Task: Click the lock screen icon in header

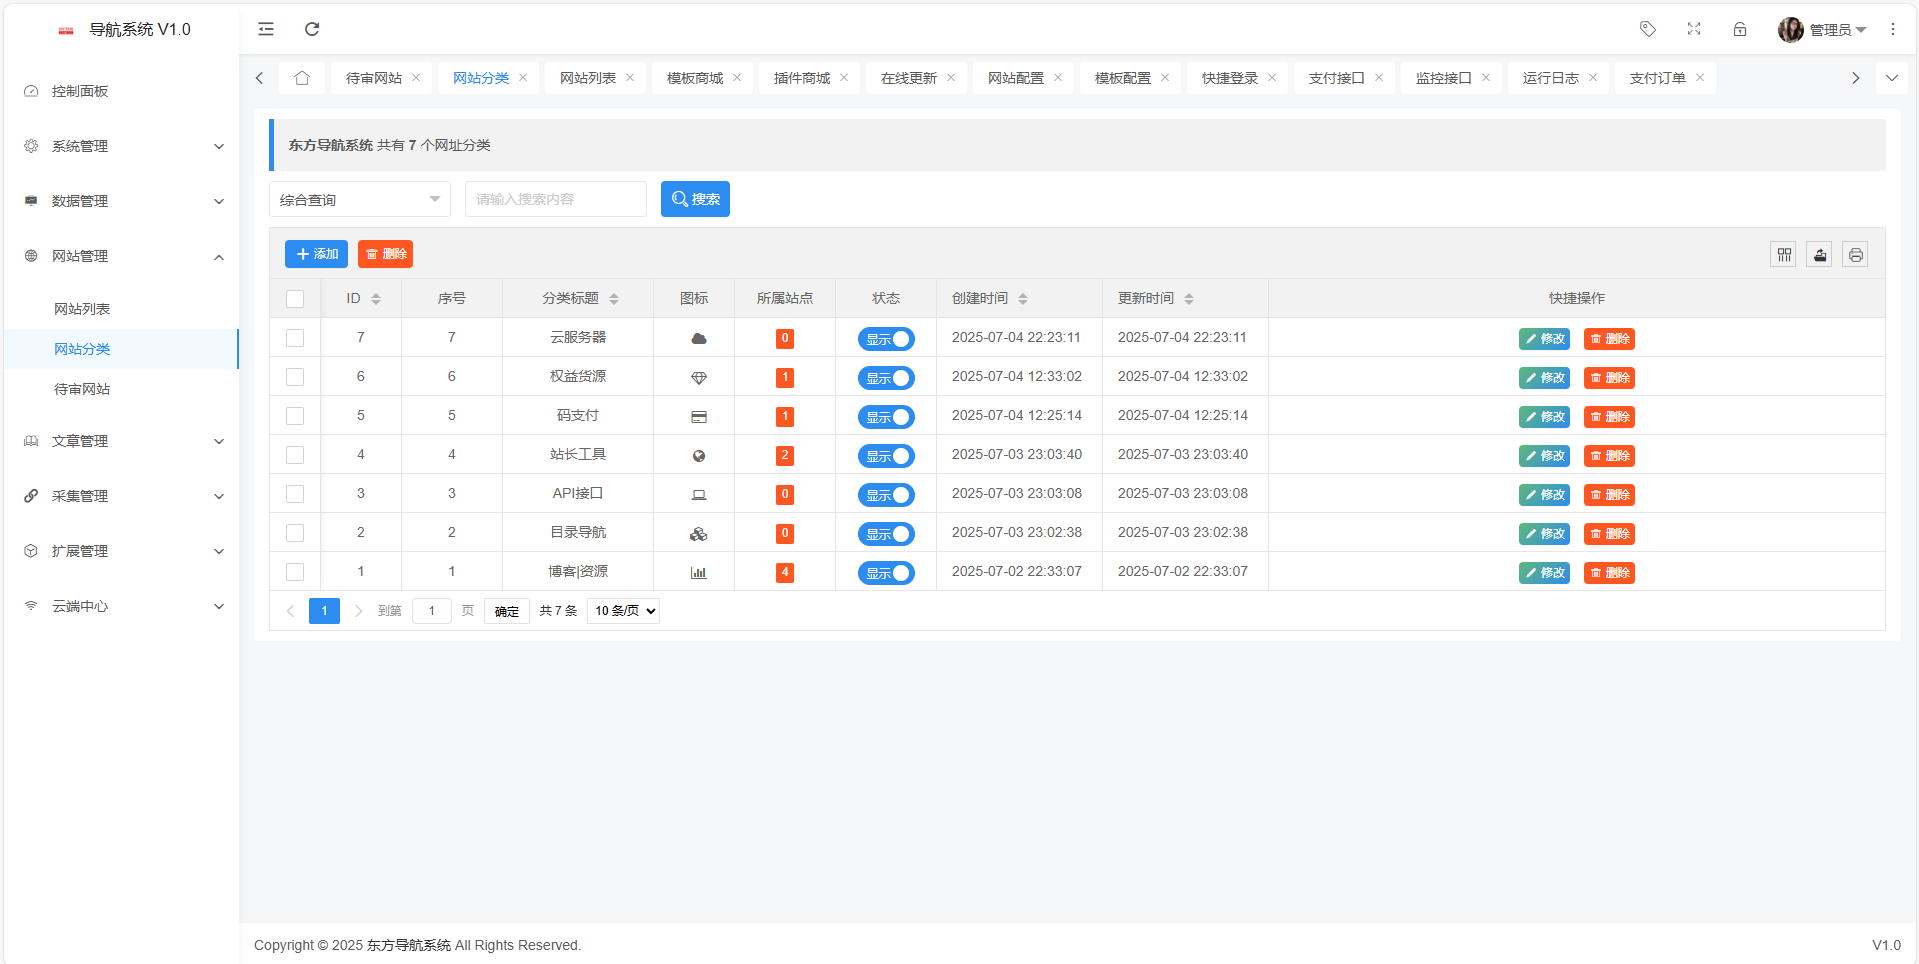Action: click(x=1740, y=29)
